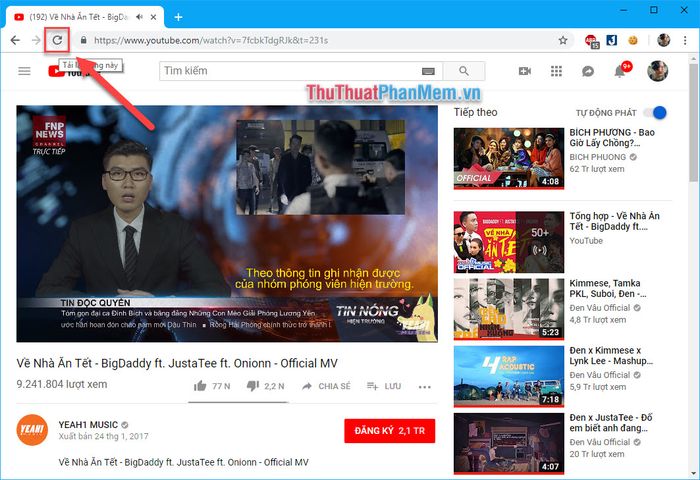700x480 pixels.
Task: Open the YouTube messages share icon
Action: (x=588, y=71)
